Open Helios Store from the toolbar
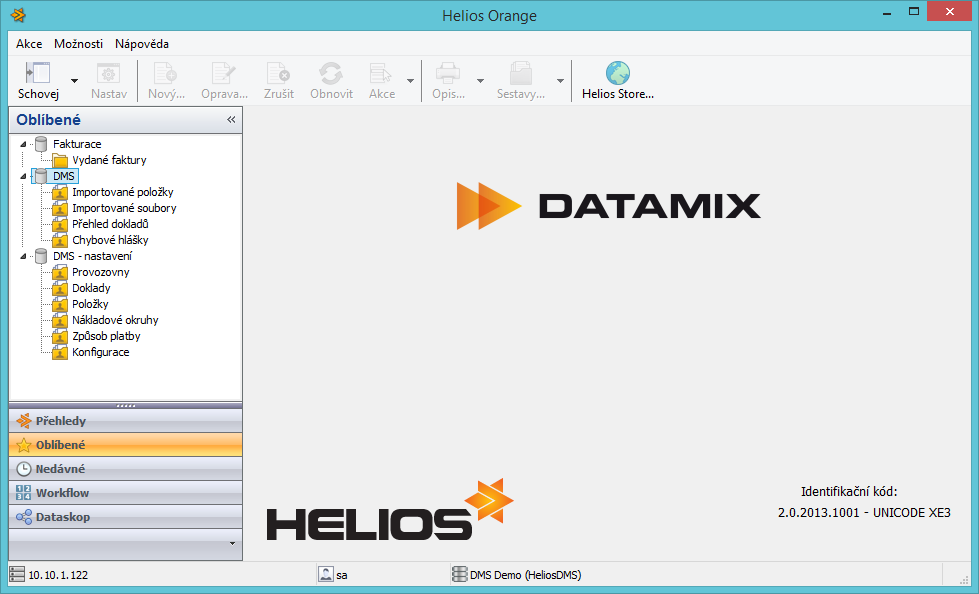 coord(618,81)
